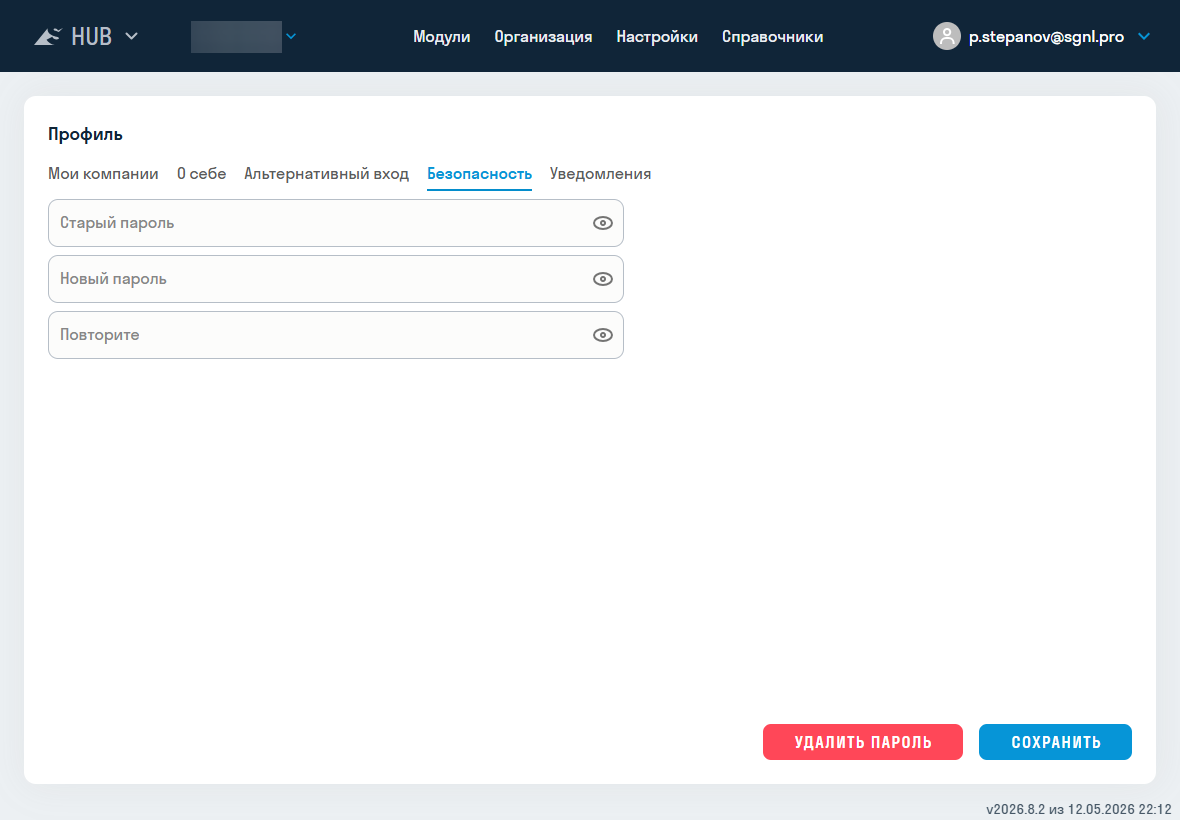
Task: Go to the Уведомления tab
Action: coord(601,174)
